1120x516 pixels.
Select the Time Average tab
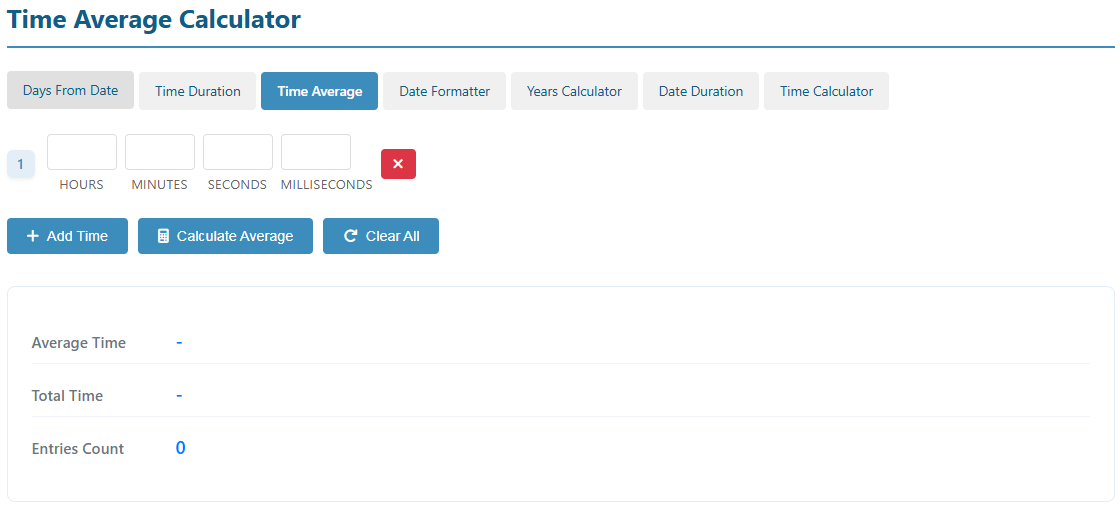coord(319,91)
